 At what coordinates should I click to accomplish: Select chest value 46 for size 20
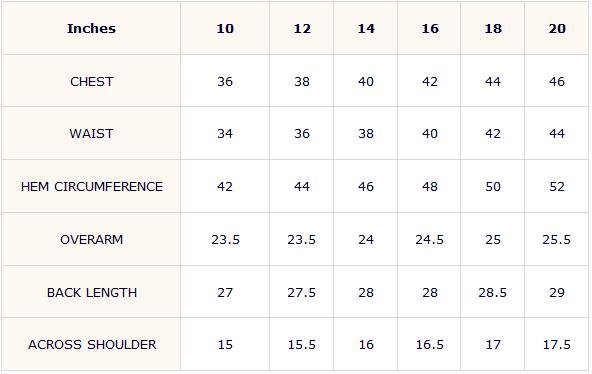click(557, 82)
